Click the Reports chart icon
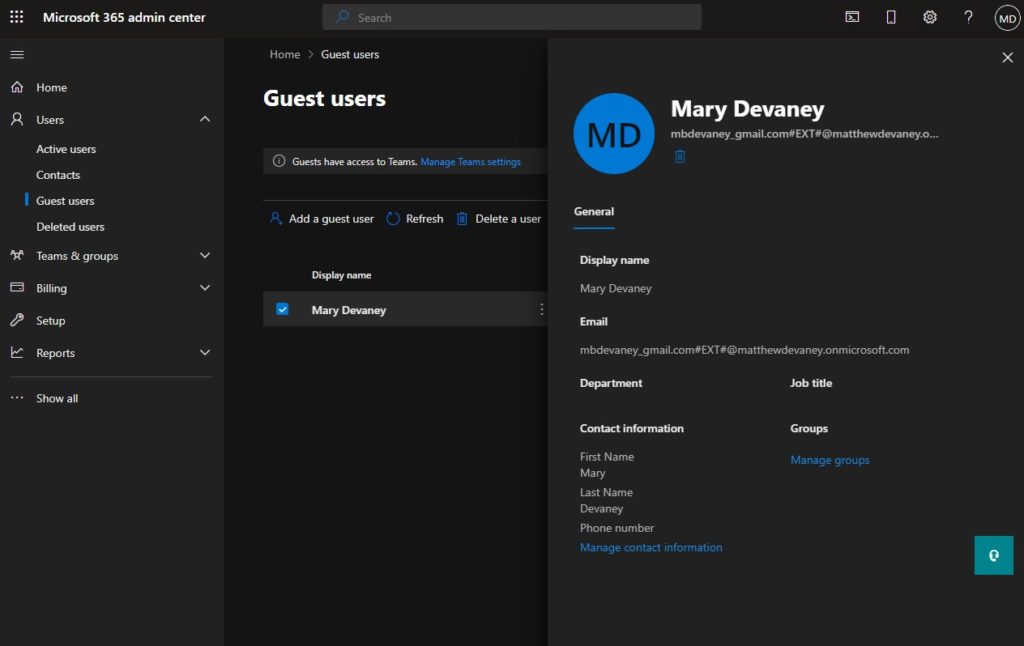Viewport: 1024px width, 646px height. [x=17, y=353]
